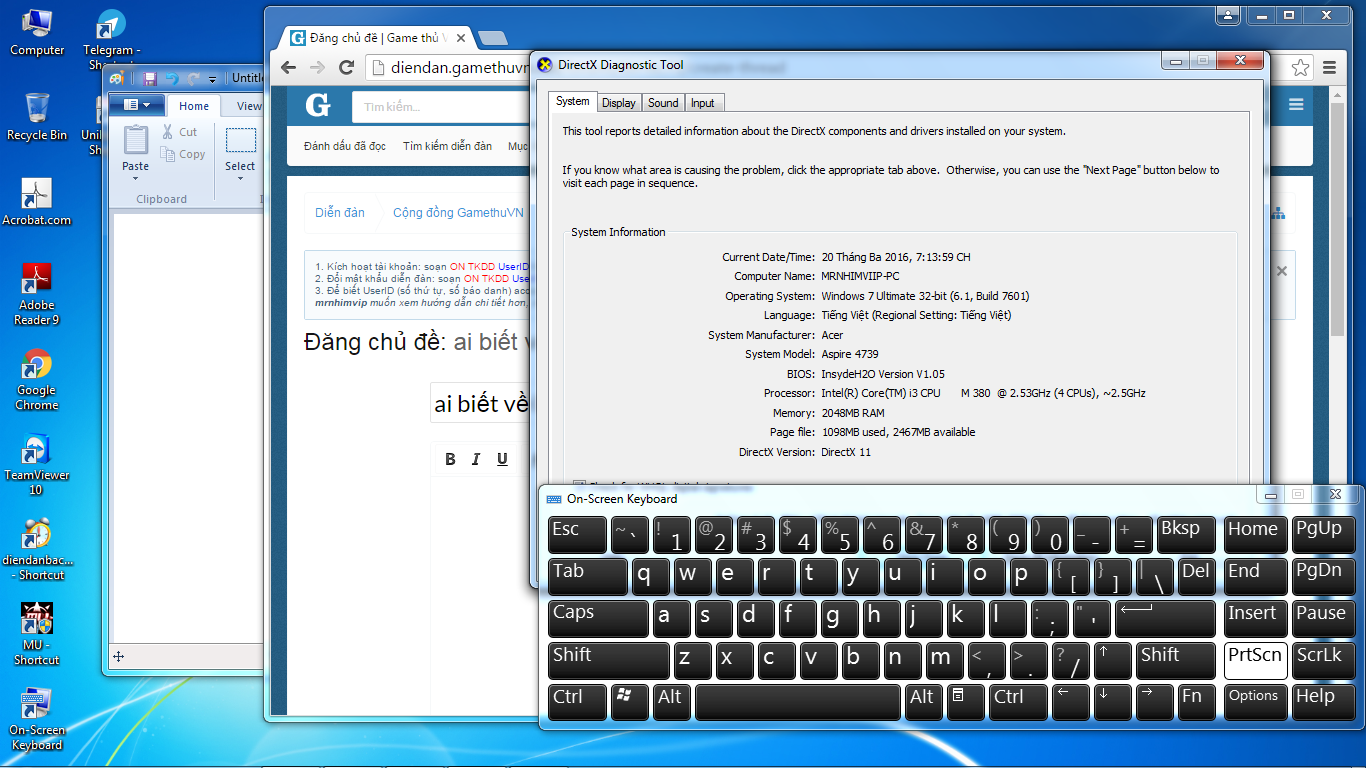Click Chrome's vertical scrollbar up arrow

point(1337,95)
